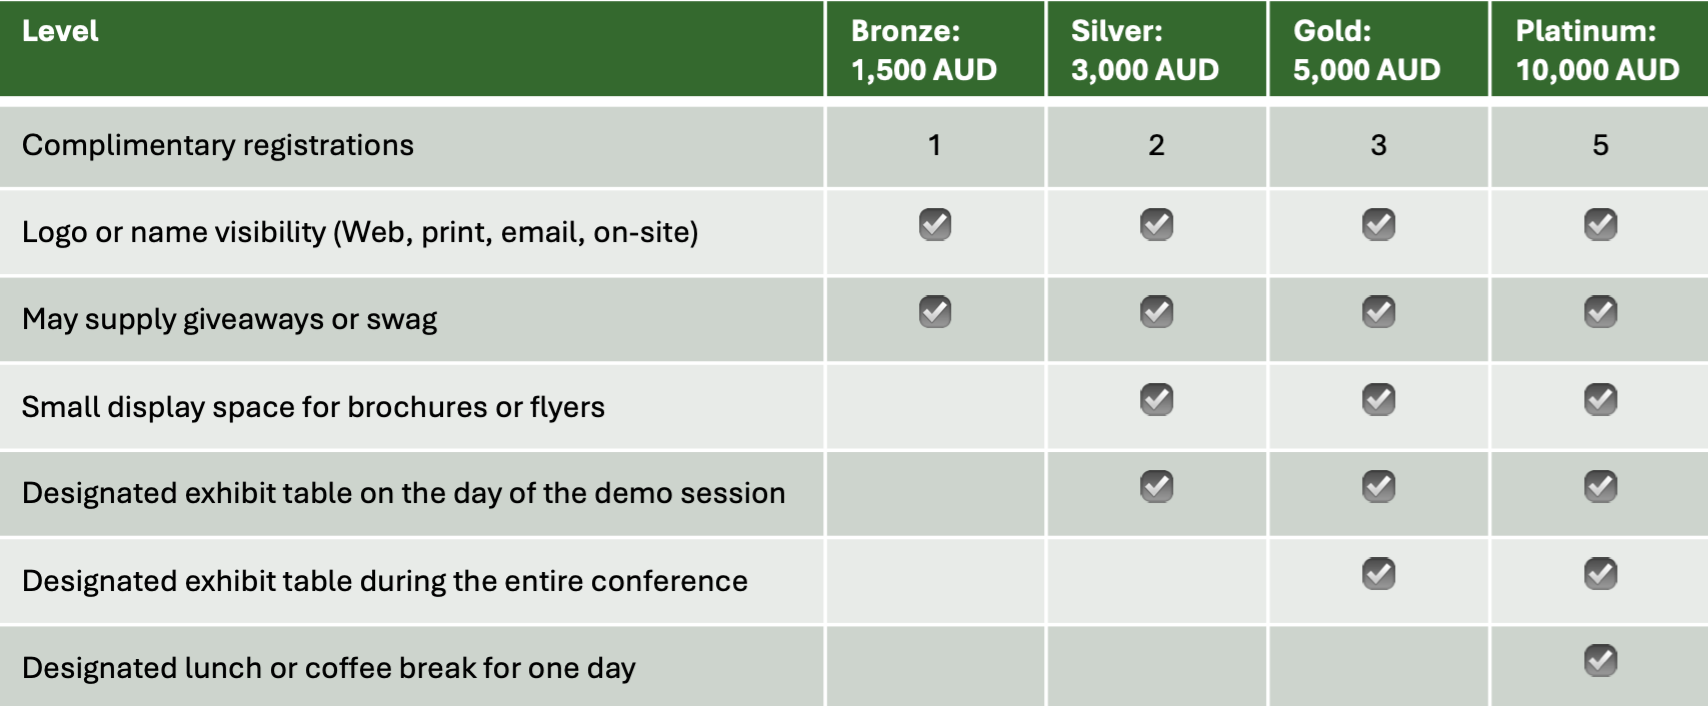Click the Platinum checkmark for lunch or coffee break

tap(1600, 661)
